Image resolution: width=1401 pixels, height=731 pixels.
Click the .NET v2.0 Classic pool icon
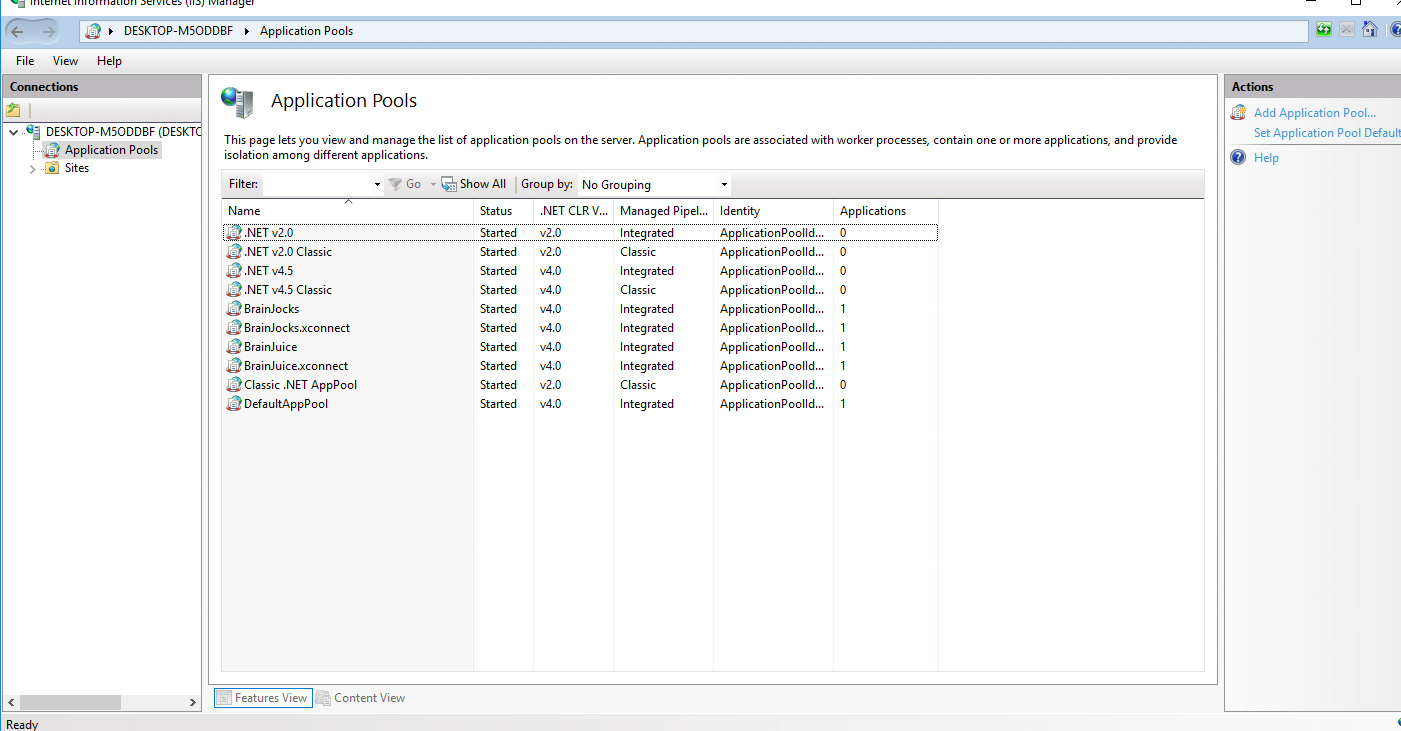[235, 251]
